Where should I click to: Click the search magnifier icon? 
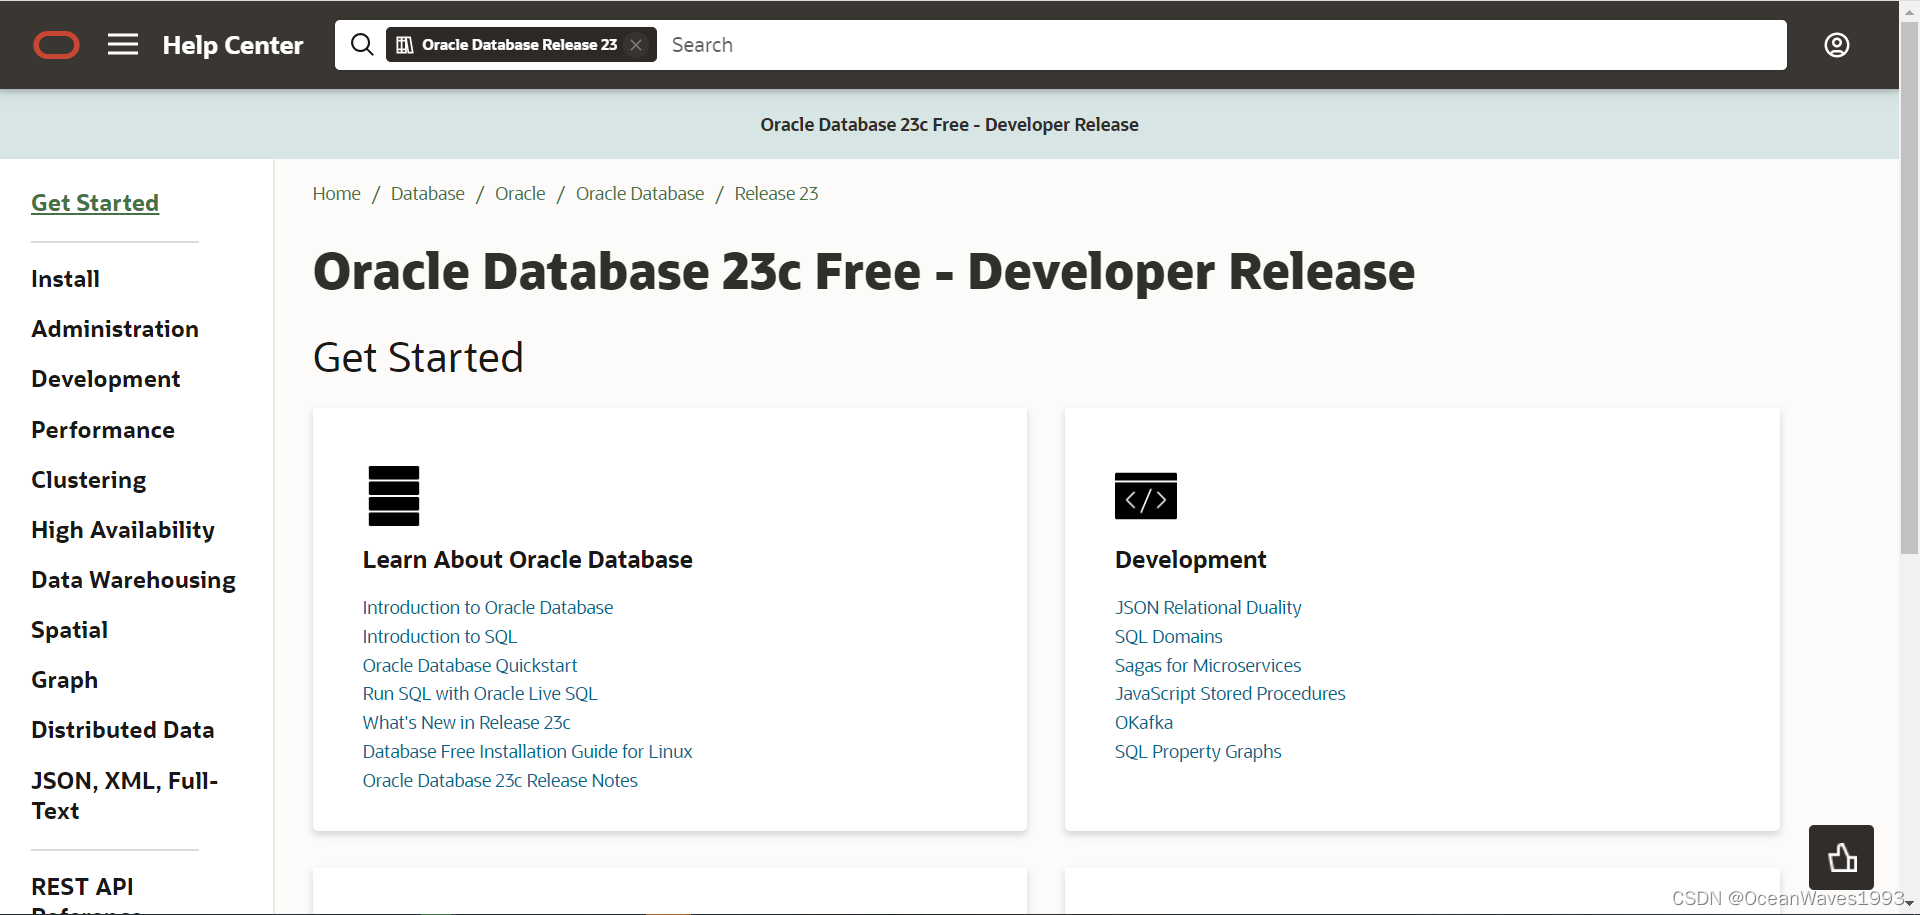click(x=362, y=45)
